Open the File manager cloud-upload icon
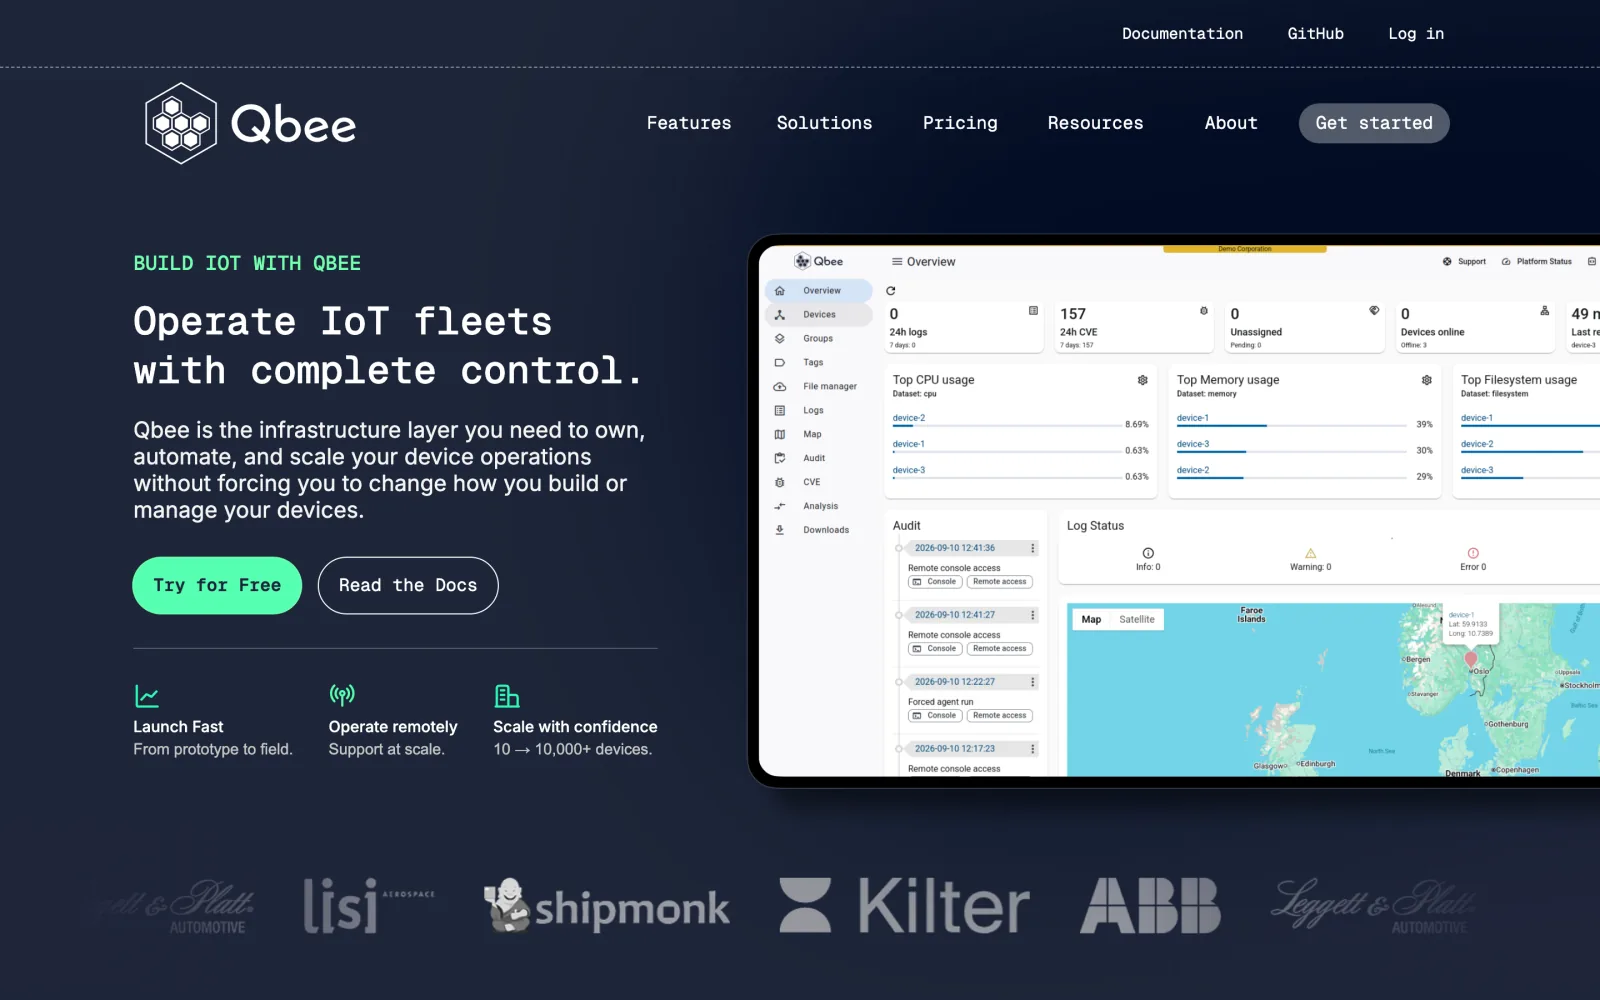1600x1000 pixels. pos(780,387)
